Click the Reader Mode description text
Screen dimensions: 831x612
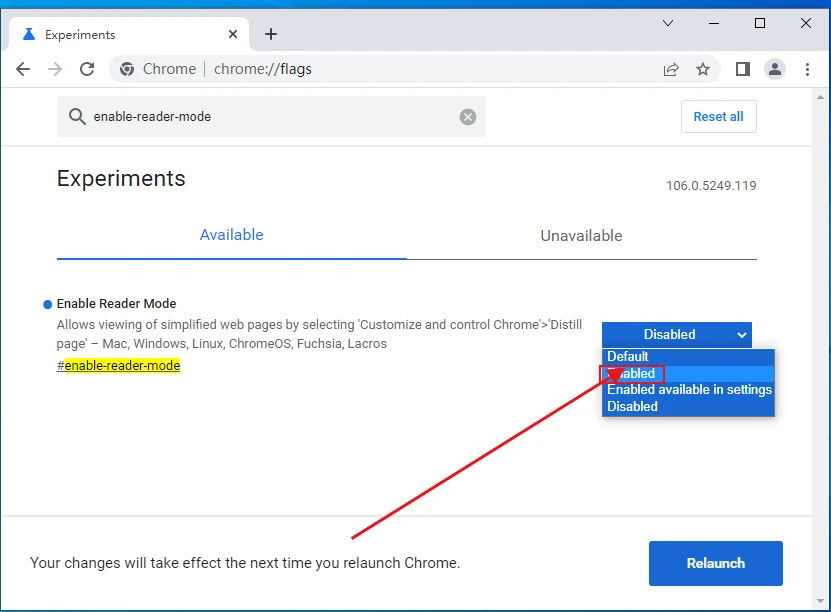[x=319, y=334]
